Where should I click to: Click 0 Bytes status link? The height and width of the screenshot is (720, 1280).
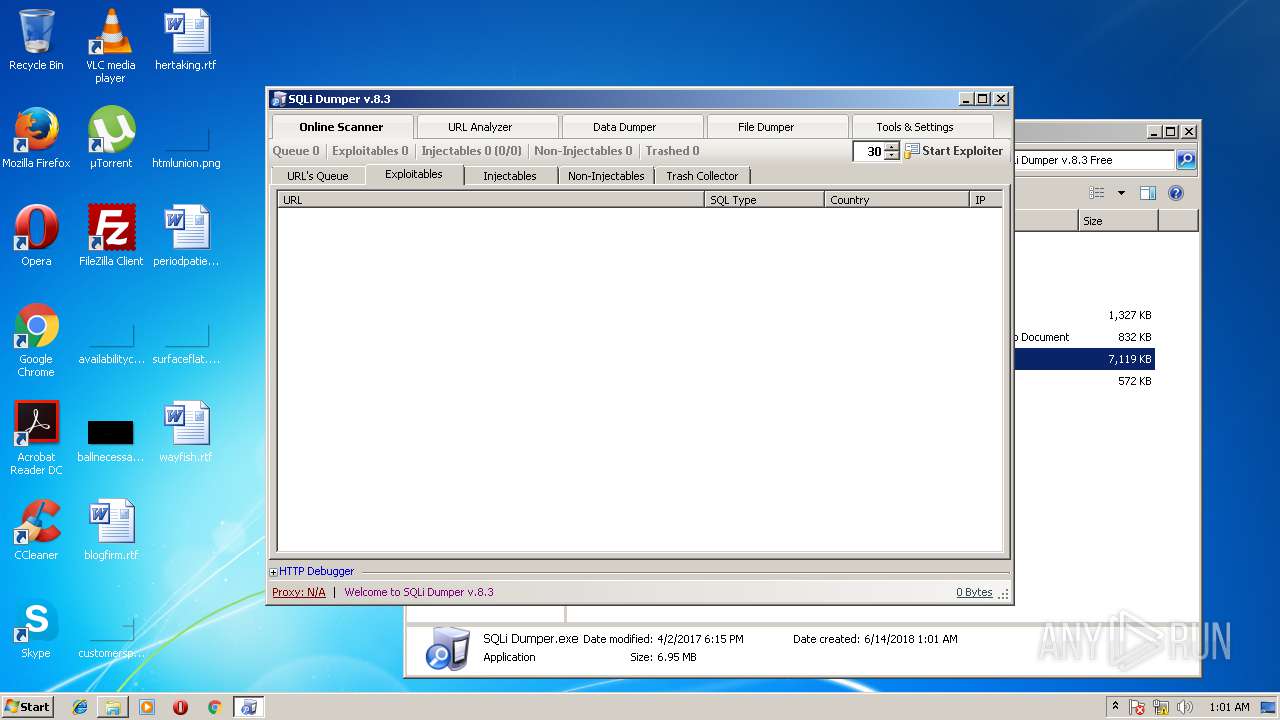(x=974, y=592)
